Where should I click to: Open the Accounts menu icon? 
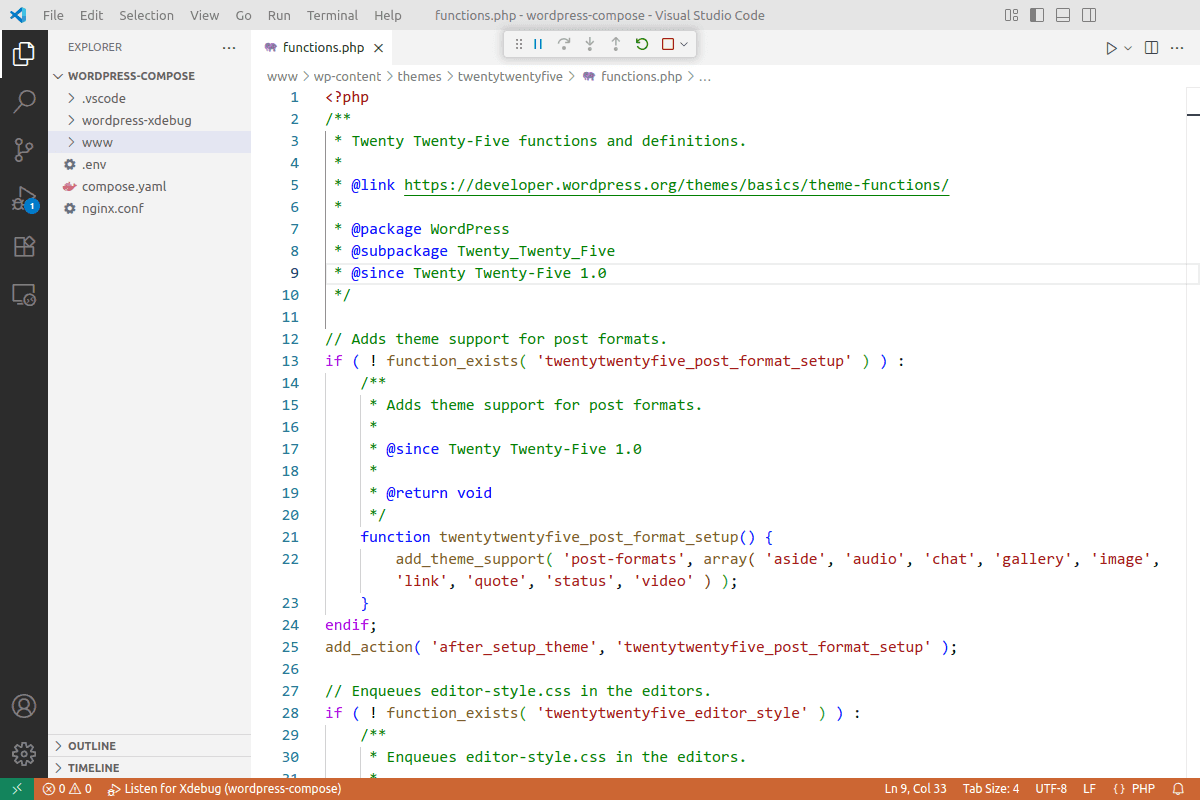[x=24, y=706]
